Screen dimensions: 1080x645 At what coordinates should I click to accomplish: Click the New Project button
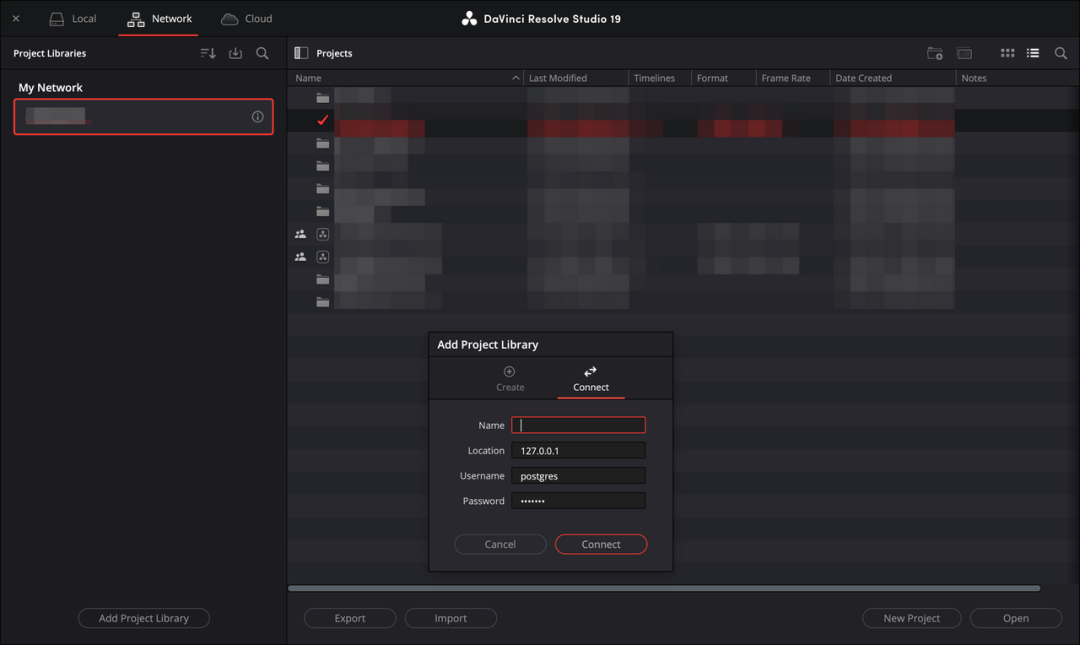[x=911, y=618]
